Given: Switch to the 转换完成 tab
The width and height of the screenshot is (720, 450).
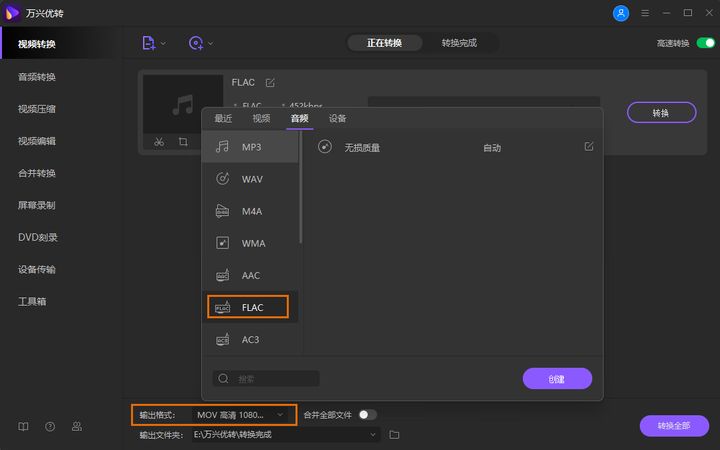Looking at the screenshot, I should pos(459,43).
